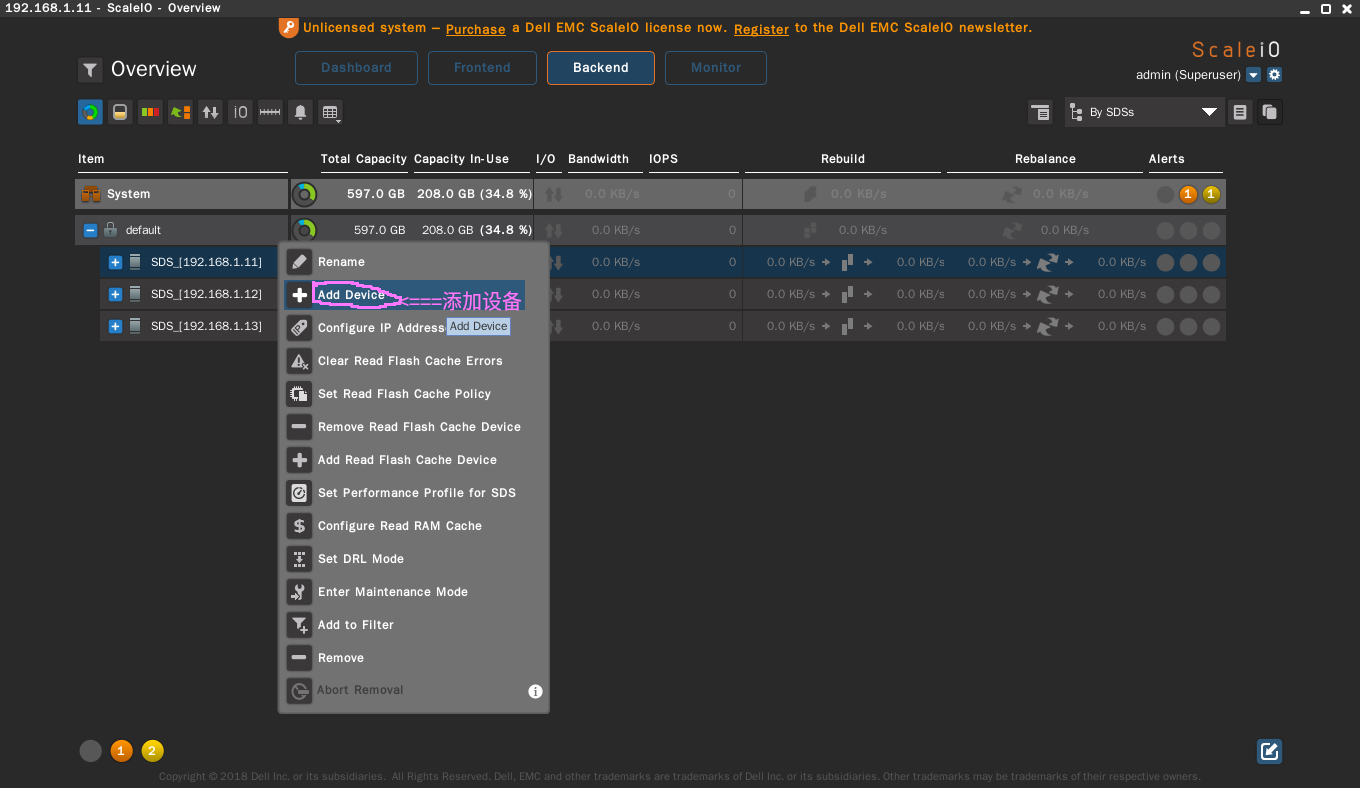1360x788 pixels.
Task: Collapse the default protection domain node
Action: (90, 230)
